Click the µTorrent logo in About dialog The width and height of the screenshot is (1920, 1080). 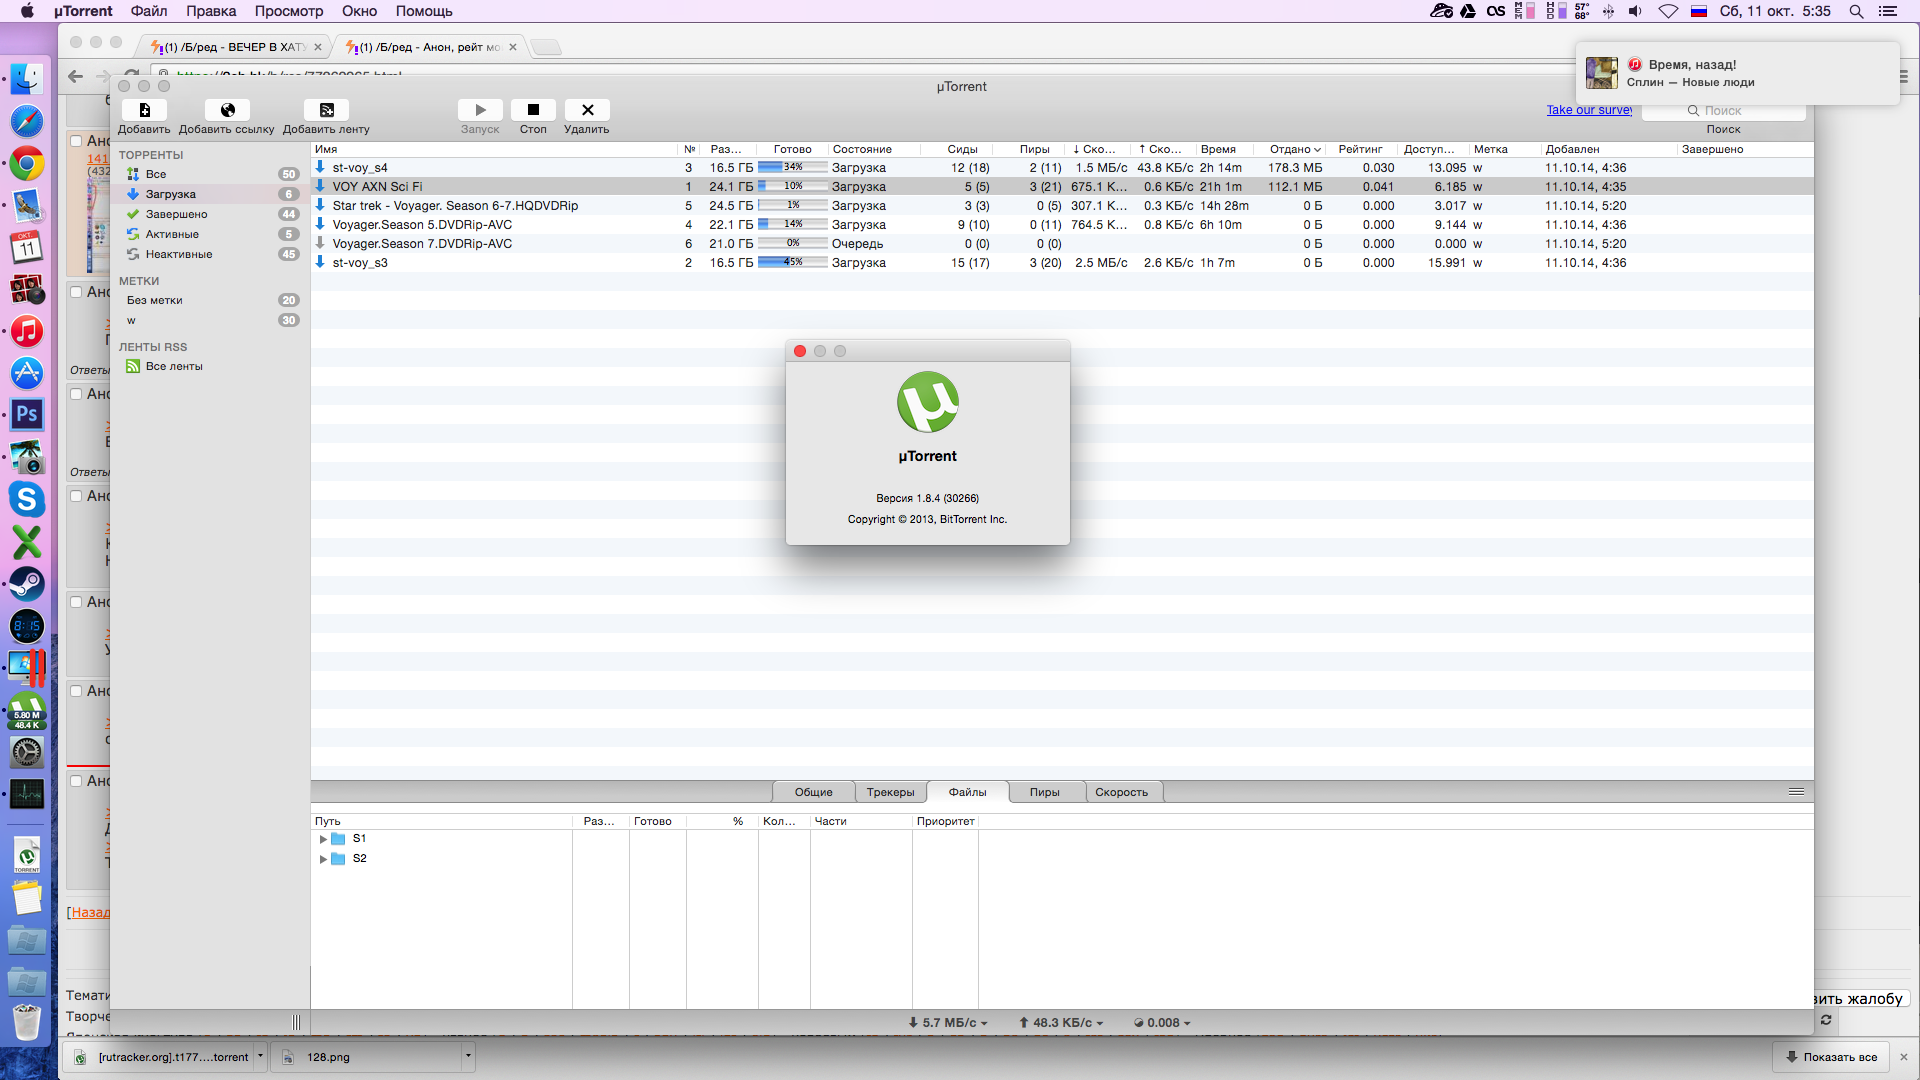coord(928,402)
